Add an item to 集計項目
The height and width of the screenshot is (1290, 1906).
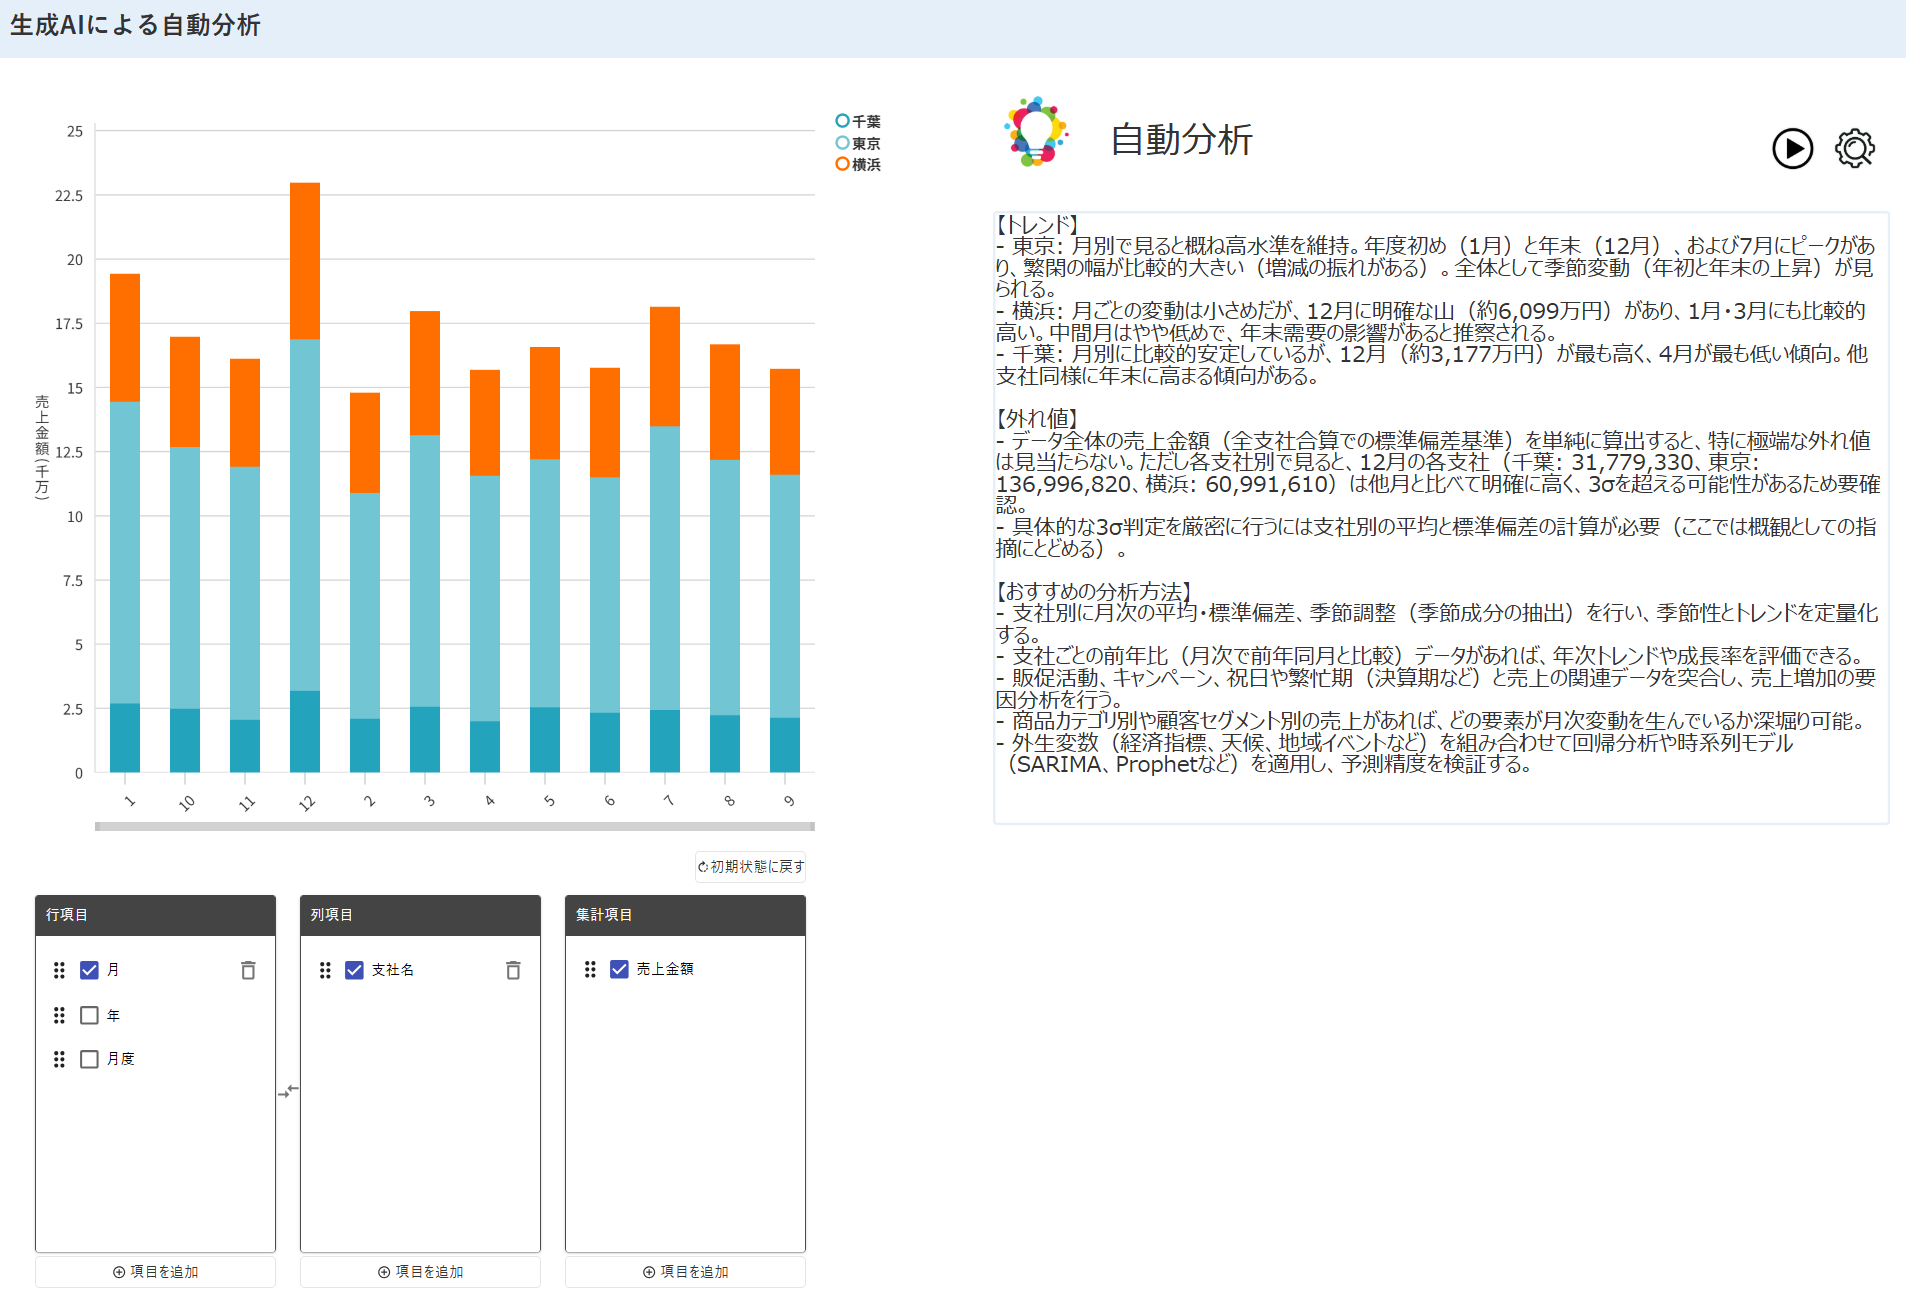click(685, 1272)
